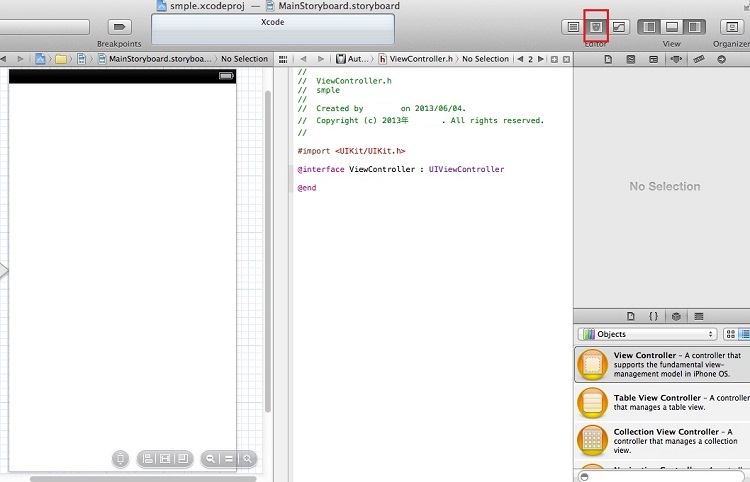The image size is (750, 482).
Task: Open the Automatic assistant mode menu
Action: point(353,59)
